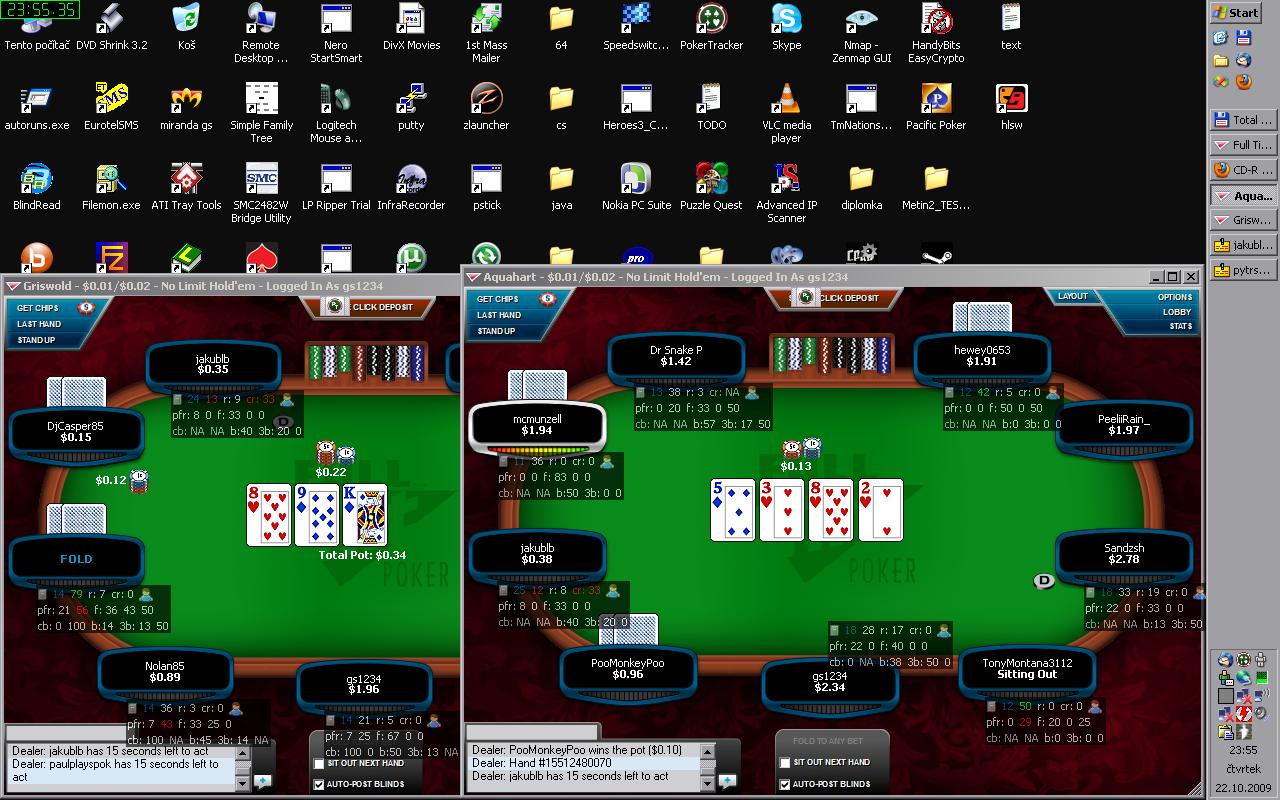
Task: Open the zlauncher desktop shortcut
Action: [x=486, y=107]
